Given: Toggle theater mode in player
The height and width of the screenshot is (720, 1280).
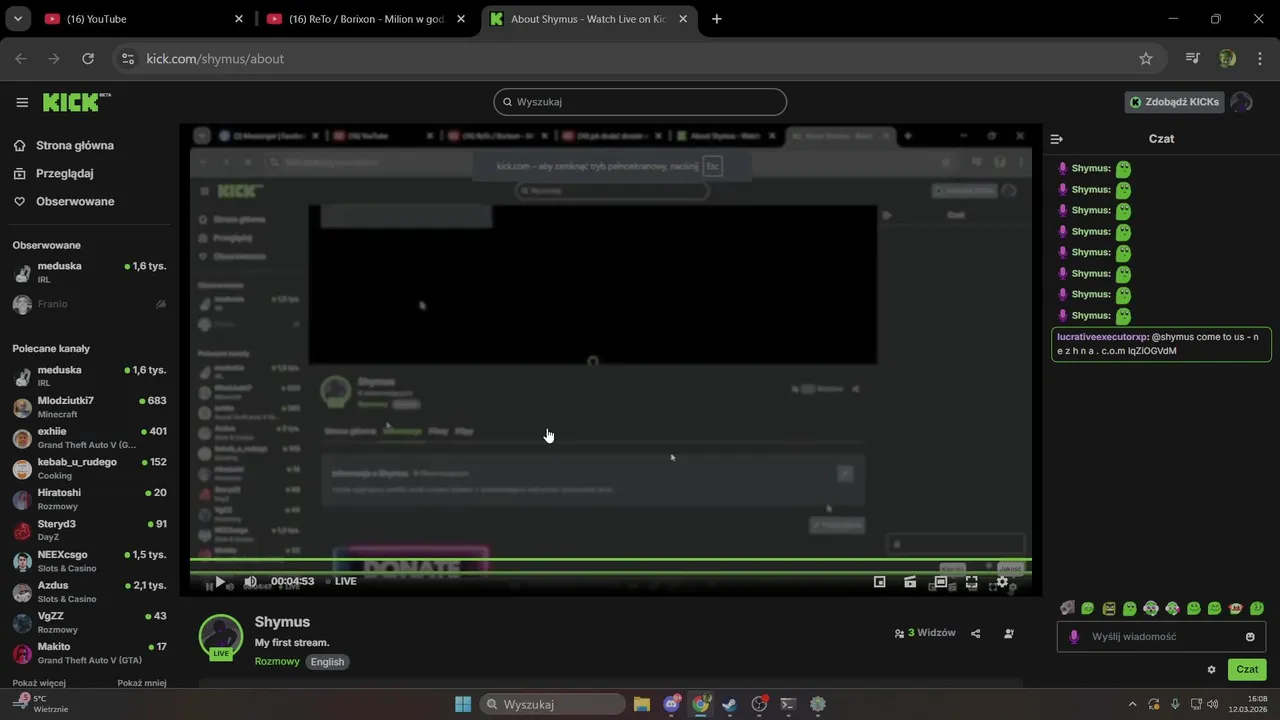Looking at the screenshot, I should 941,581.
